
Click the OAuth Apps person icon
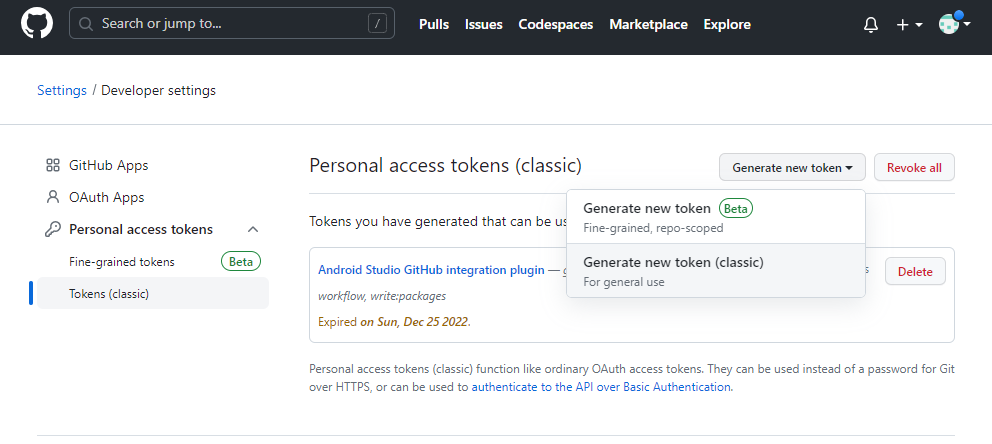point(53,197)
